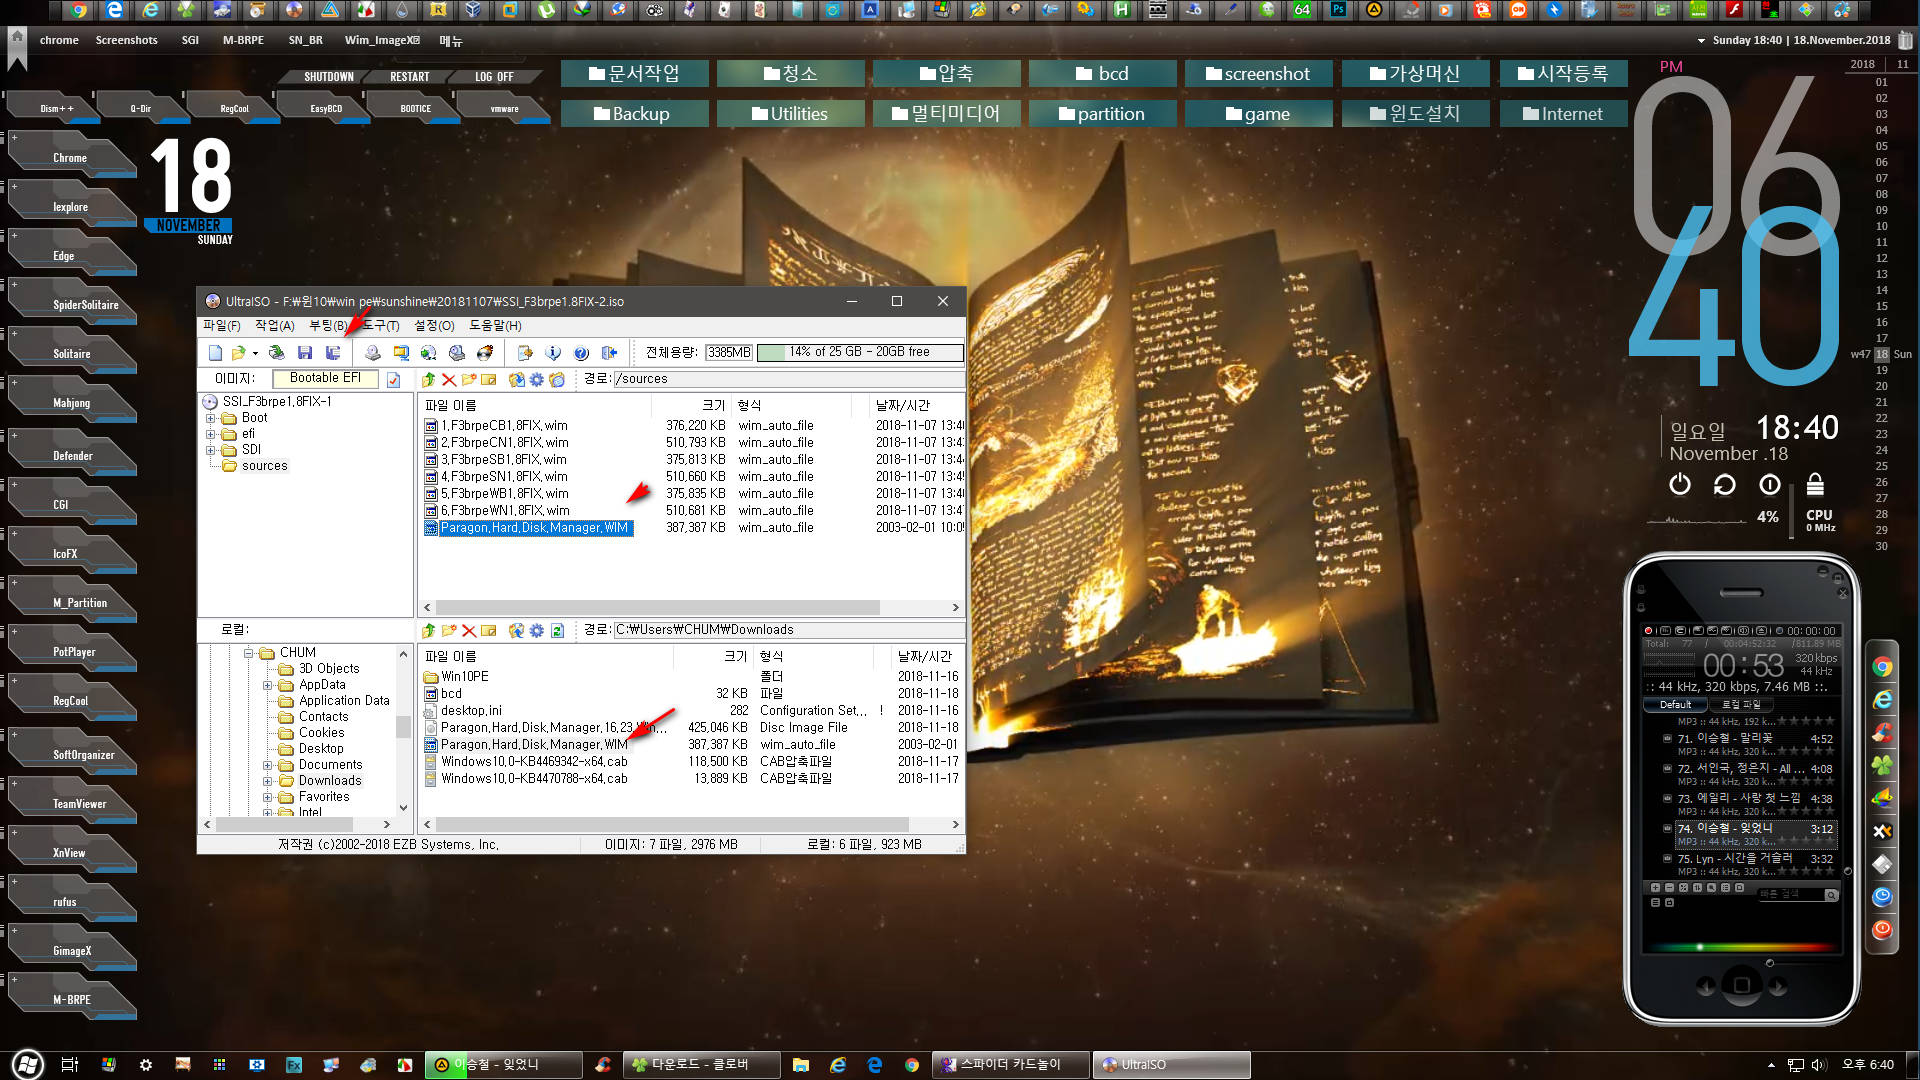The height and width of the screenshot is (1080, 1920).
Task: Click the red record button in player
Action: coord(1648,631)
